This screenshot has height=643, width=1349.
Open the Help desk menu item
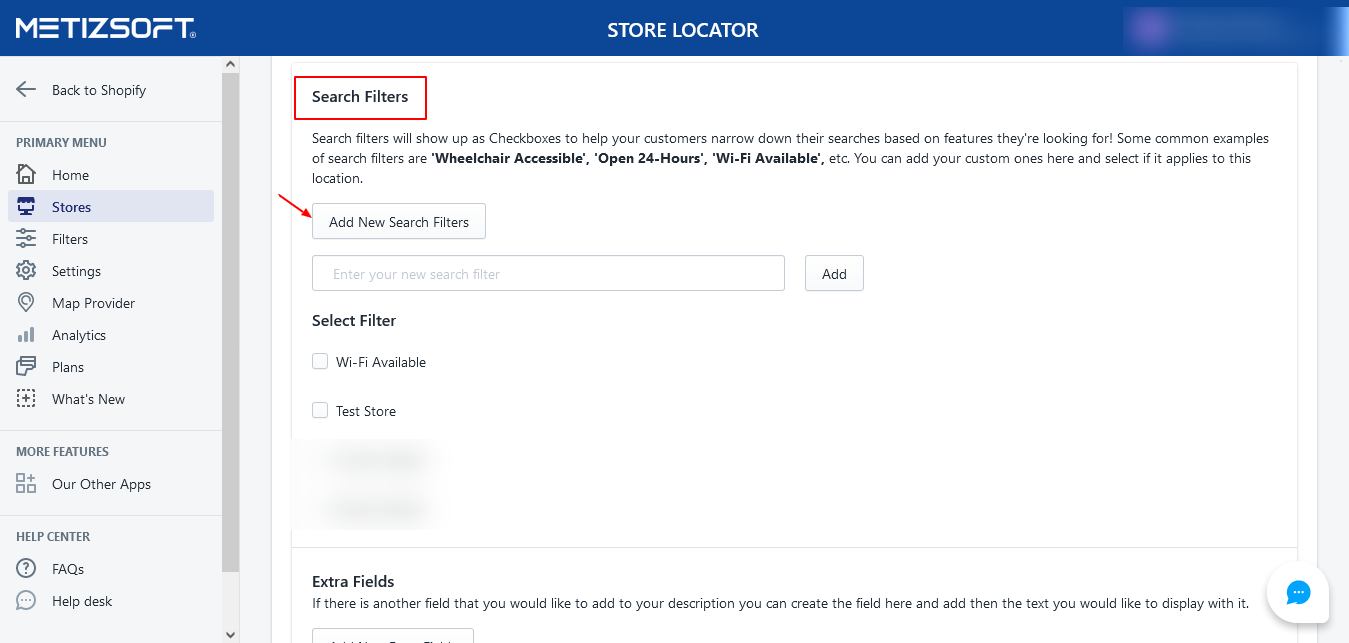click(82, 601)
